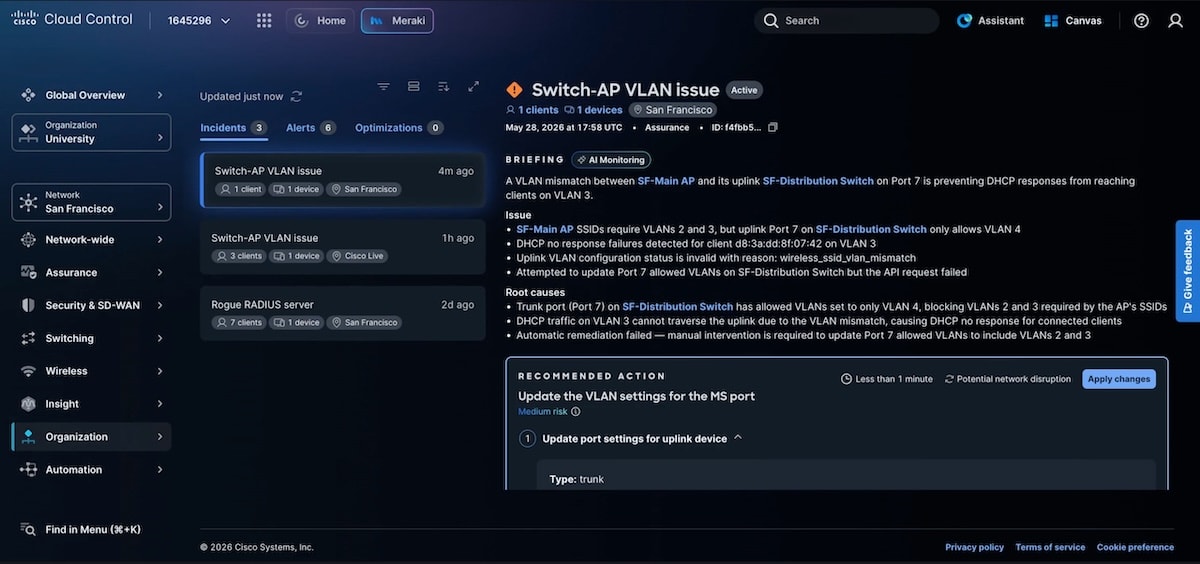This screenshot has height=564, width=1200.
Task: Expand the Wireless menu chevron
Action: click(160, 371)
